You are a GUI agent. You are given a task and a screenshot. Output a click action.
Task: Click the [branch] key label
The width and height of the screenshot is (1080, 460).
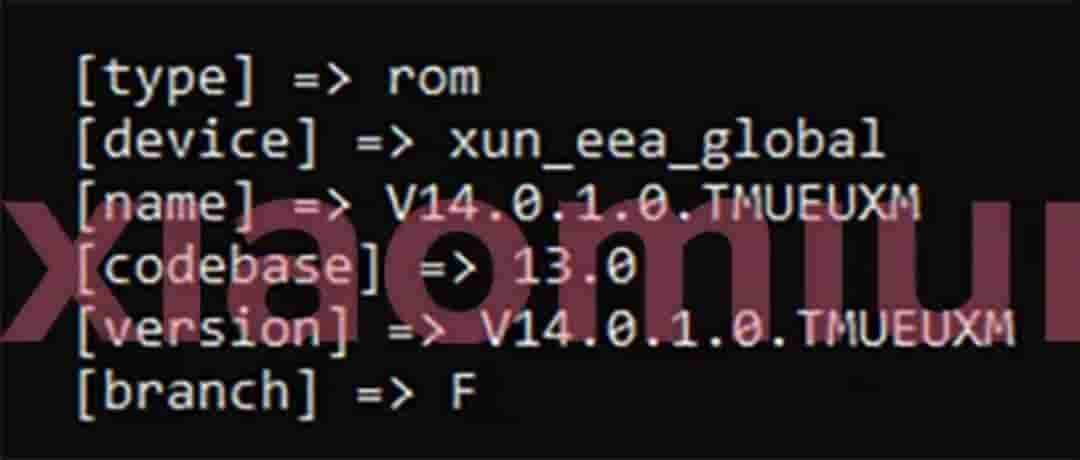(196, 395)
